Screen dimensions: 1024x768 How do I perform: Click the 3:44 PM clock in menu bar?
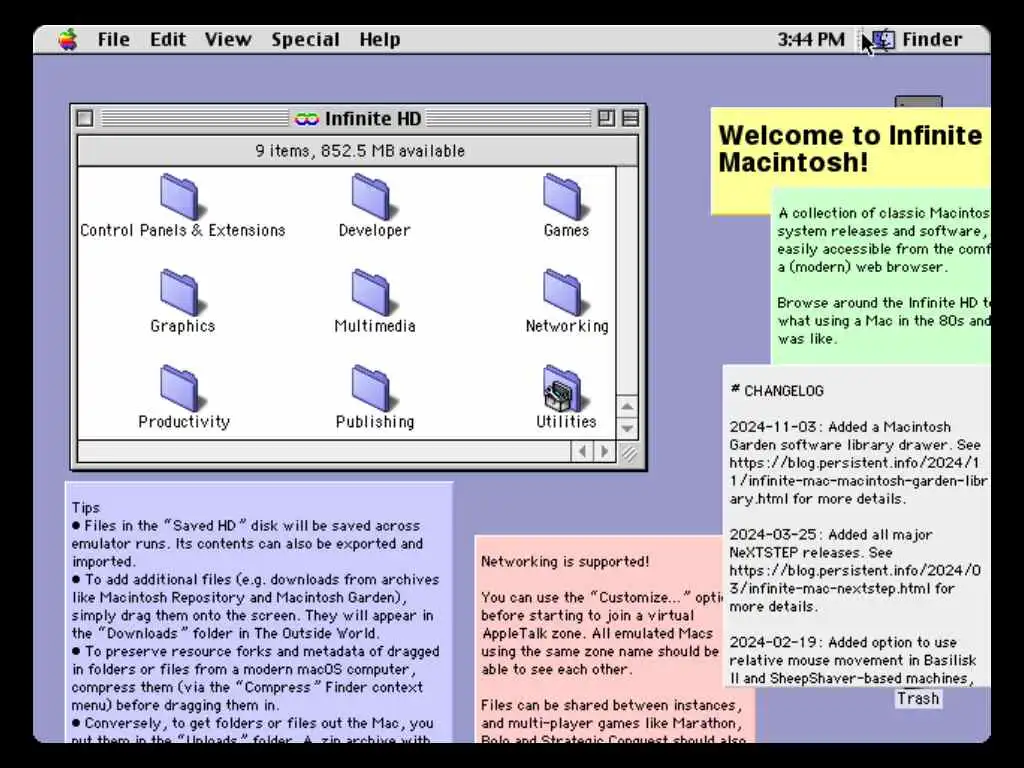(810, 40)
